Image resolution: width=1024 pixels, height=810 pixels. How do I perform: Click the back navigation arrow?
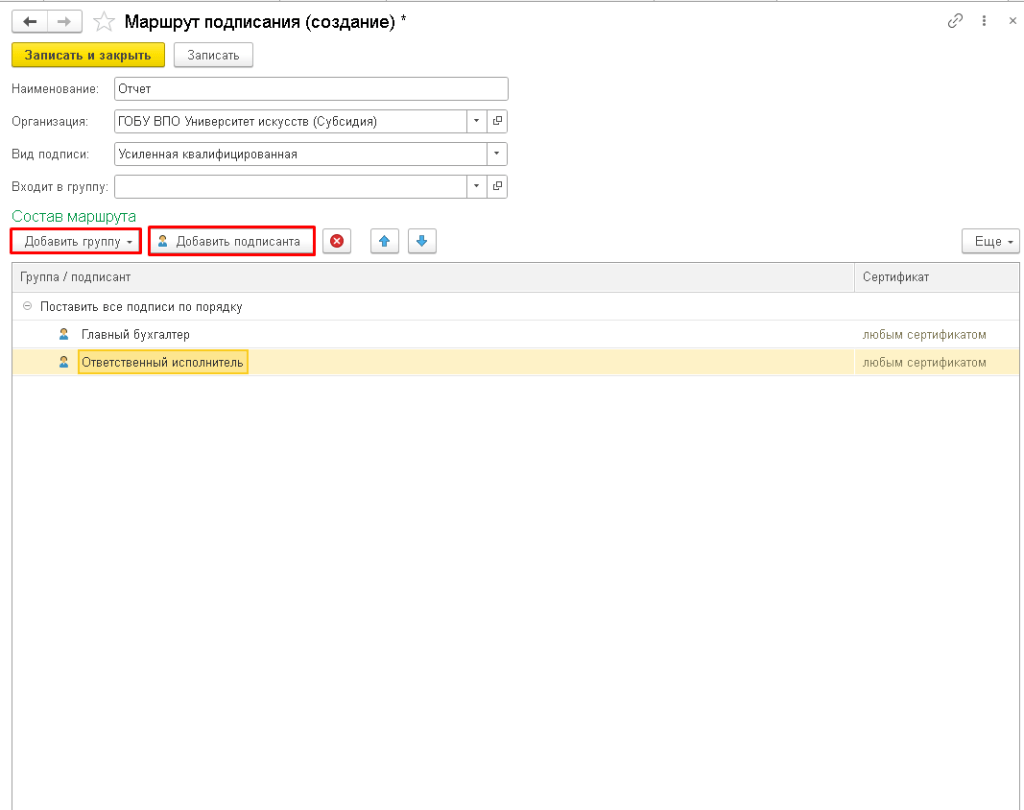(x=29, y=21)
